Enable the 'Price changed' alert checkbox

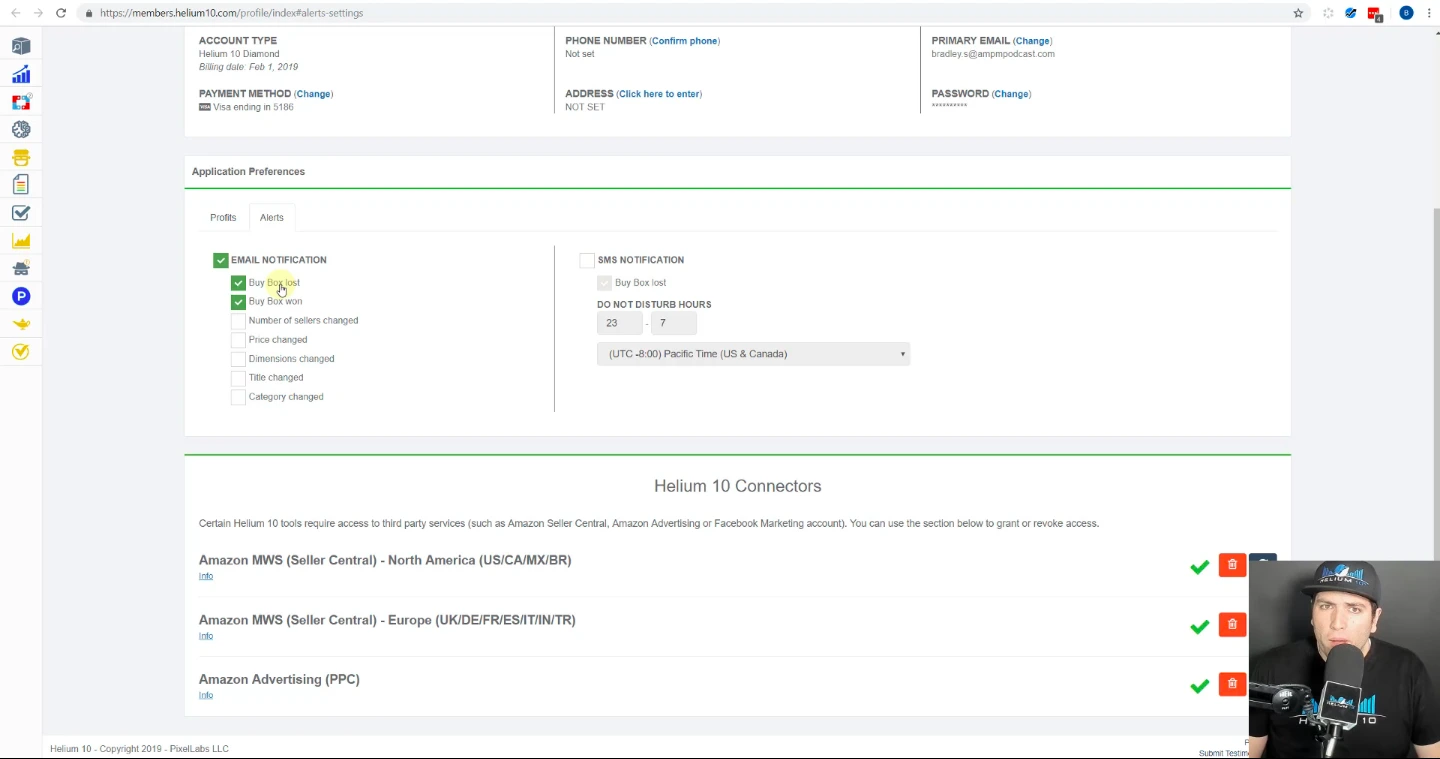pos(238,339)
